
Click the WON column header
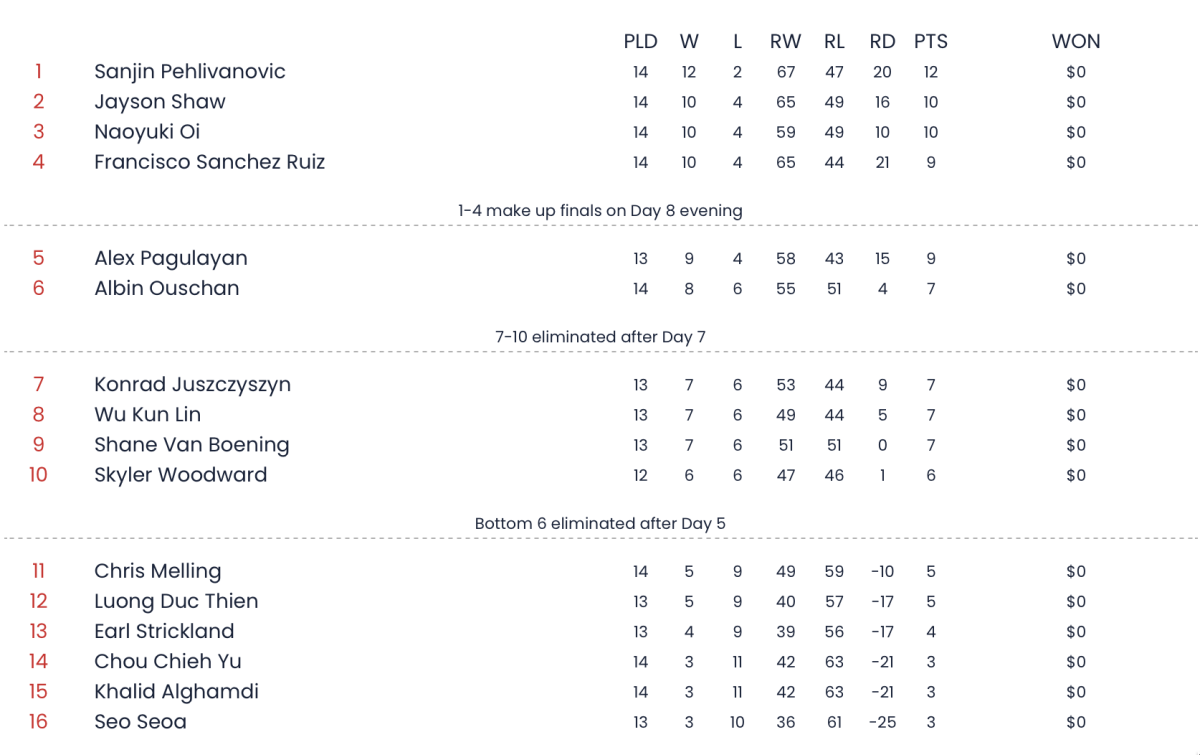pyautogui.click(x=1076, y=42)
